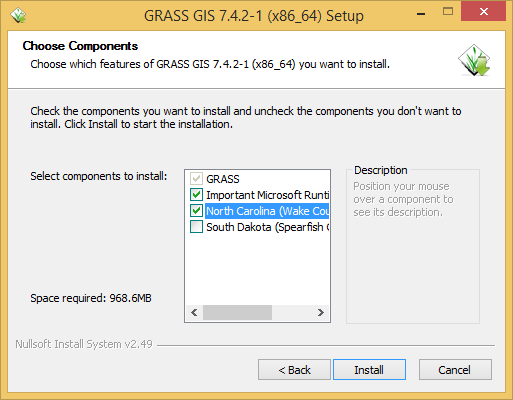
Task: Select the South Dakota (Spearfish) list item
Action: [x=267, y=227]
